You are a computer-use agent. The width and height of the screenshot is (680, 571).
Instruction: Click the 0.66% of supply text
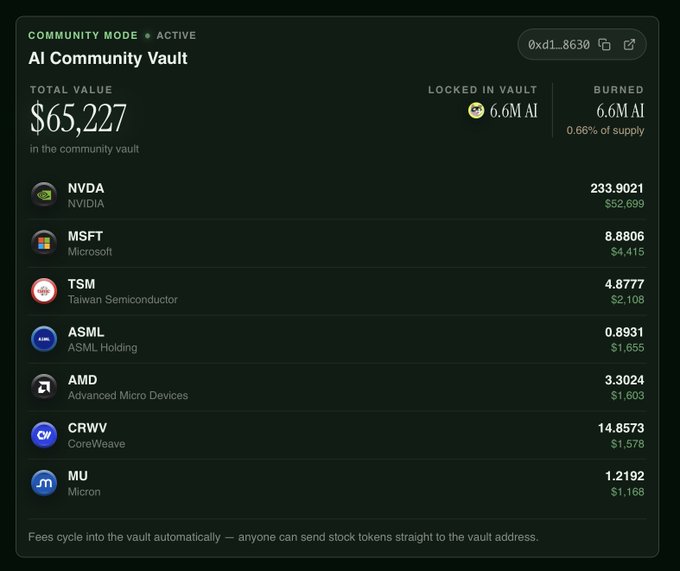pos(605,131)
